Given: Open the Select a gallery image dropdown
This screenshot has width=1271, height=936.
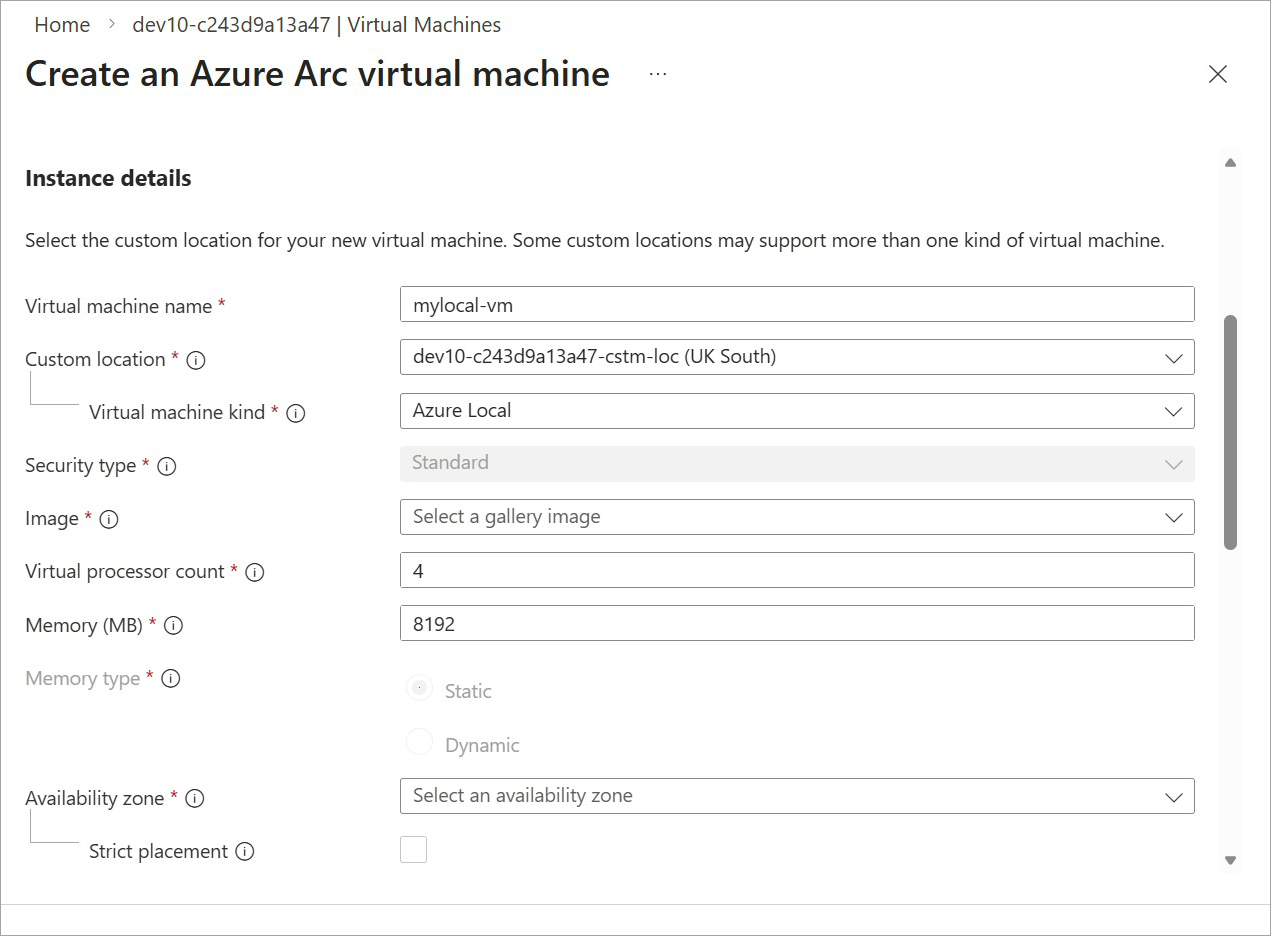Looking at the screenshot, I should [x=796, y=517].
